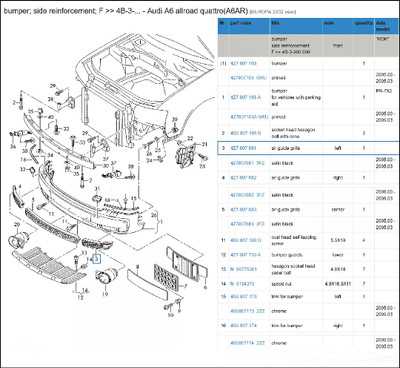Screen dimensions: 400x368
Task: Click license plate bracket callout 6
Action: pos(205,287)
